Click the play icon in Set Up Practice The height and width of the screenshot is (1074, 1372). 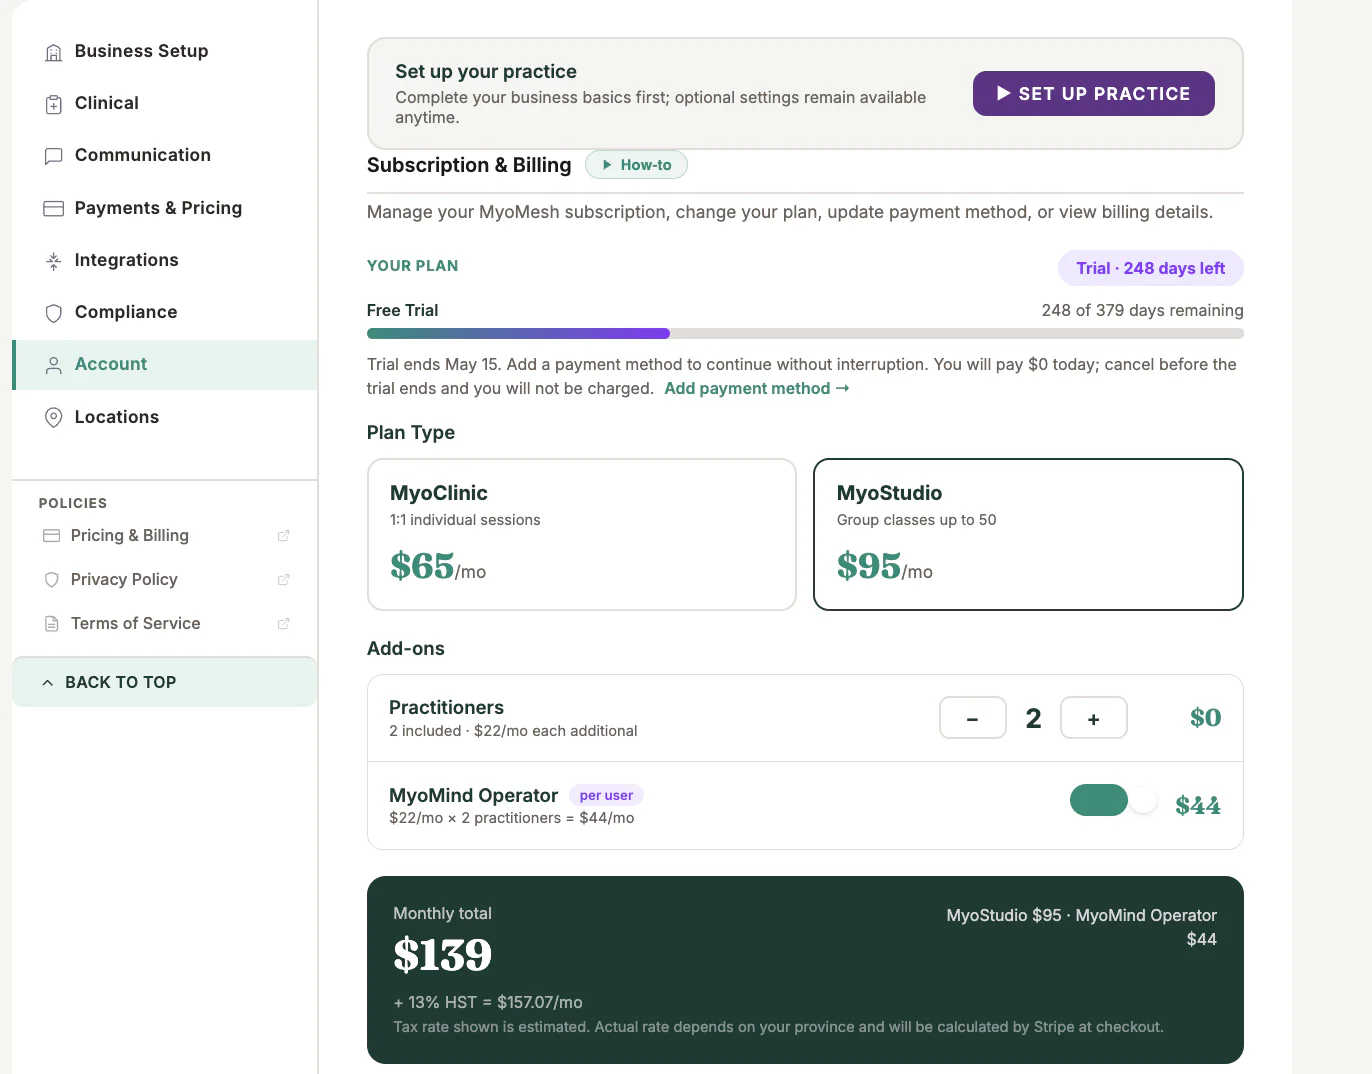click(1004, 93)
